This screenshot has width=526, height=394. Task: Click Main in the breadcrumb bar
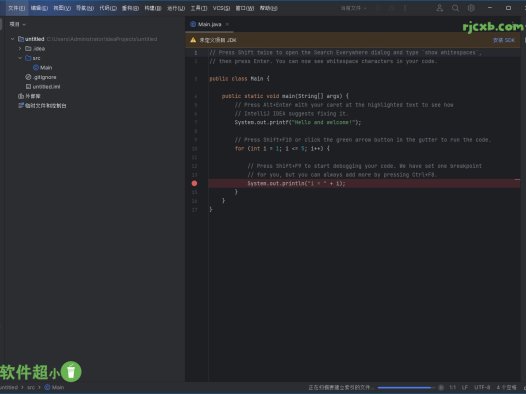click(x=54, y=388)
